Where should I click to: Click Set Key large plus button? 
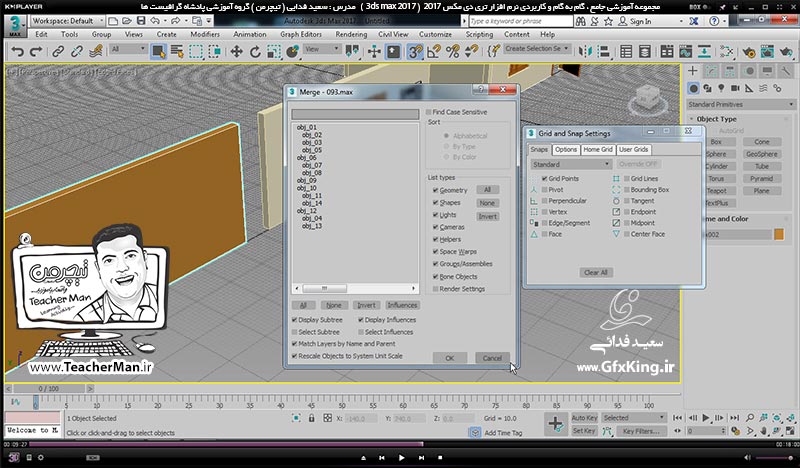tap(556, 424)
